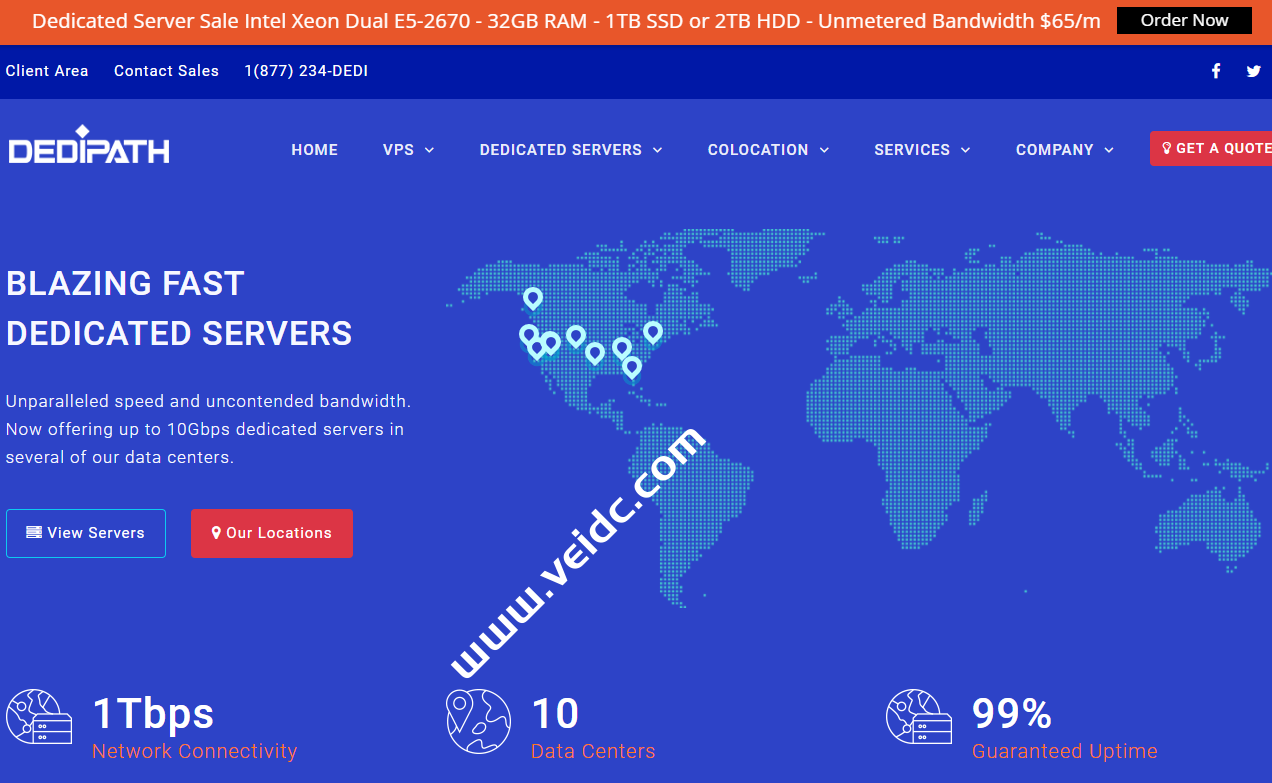The height and width of the screenshot is (783, 1272).
Task: Open the Colocation dropdown menu
Action: click(x=768, y=150)
